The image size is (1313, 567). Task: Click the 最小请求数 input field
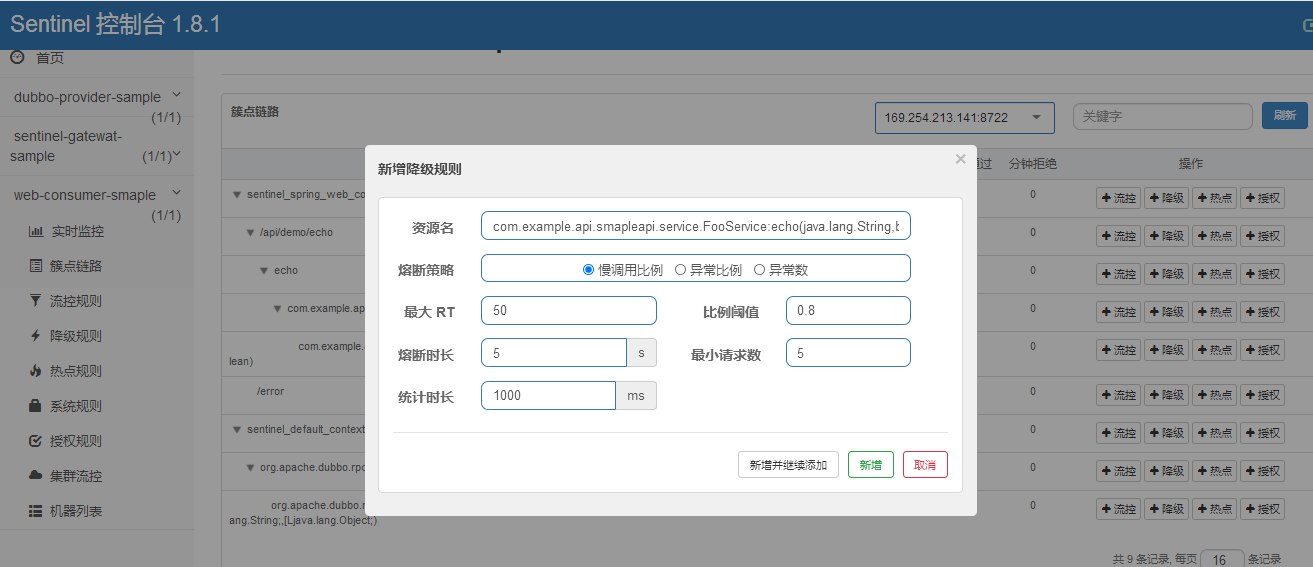848,353
